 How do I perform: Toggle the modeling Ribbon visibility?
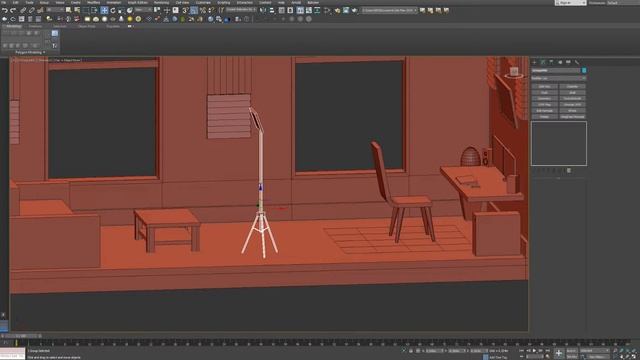[300, 10]
